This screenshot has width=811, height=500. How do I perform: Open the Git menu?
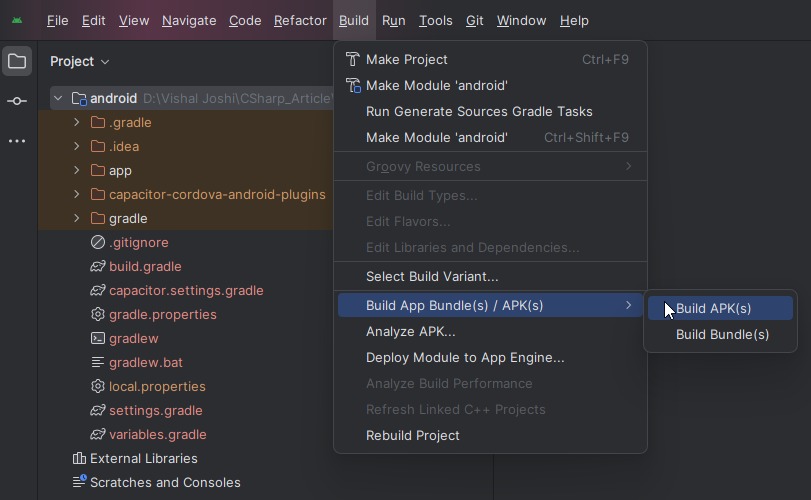[x=475, y=21]
